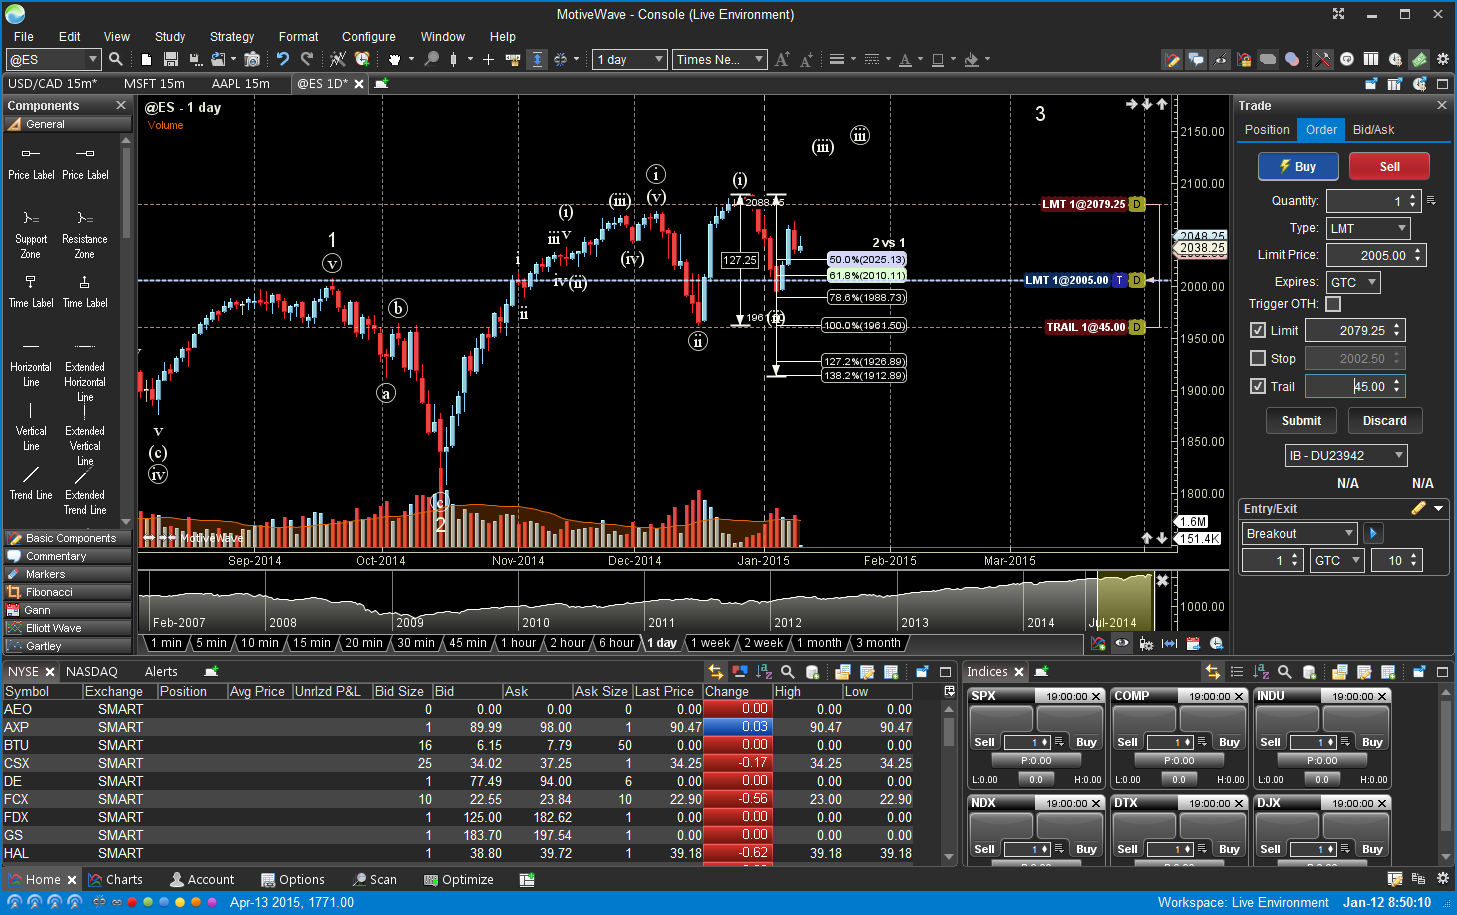Uncheck the Trail checkbox
This screenshot has height=915, width=1457.
(x=1258, y=386)
